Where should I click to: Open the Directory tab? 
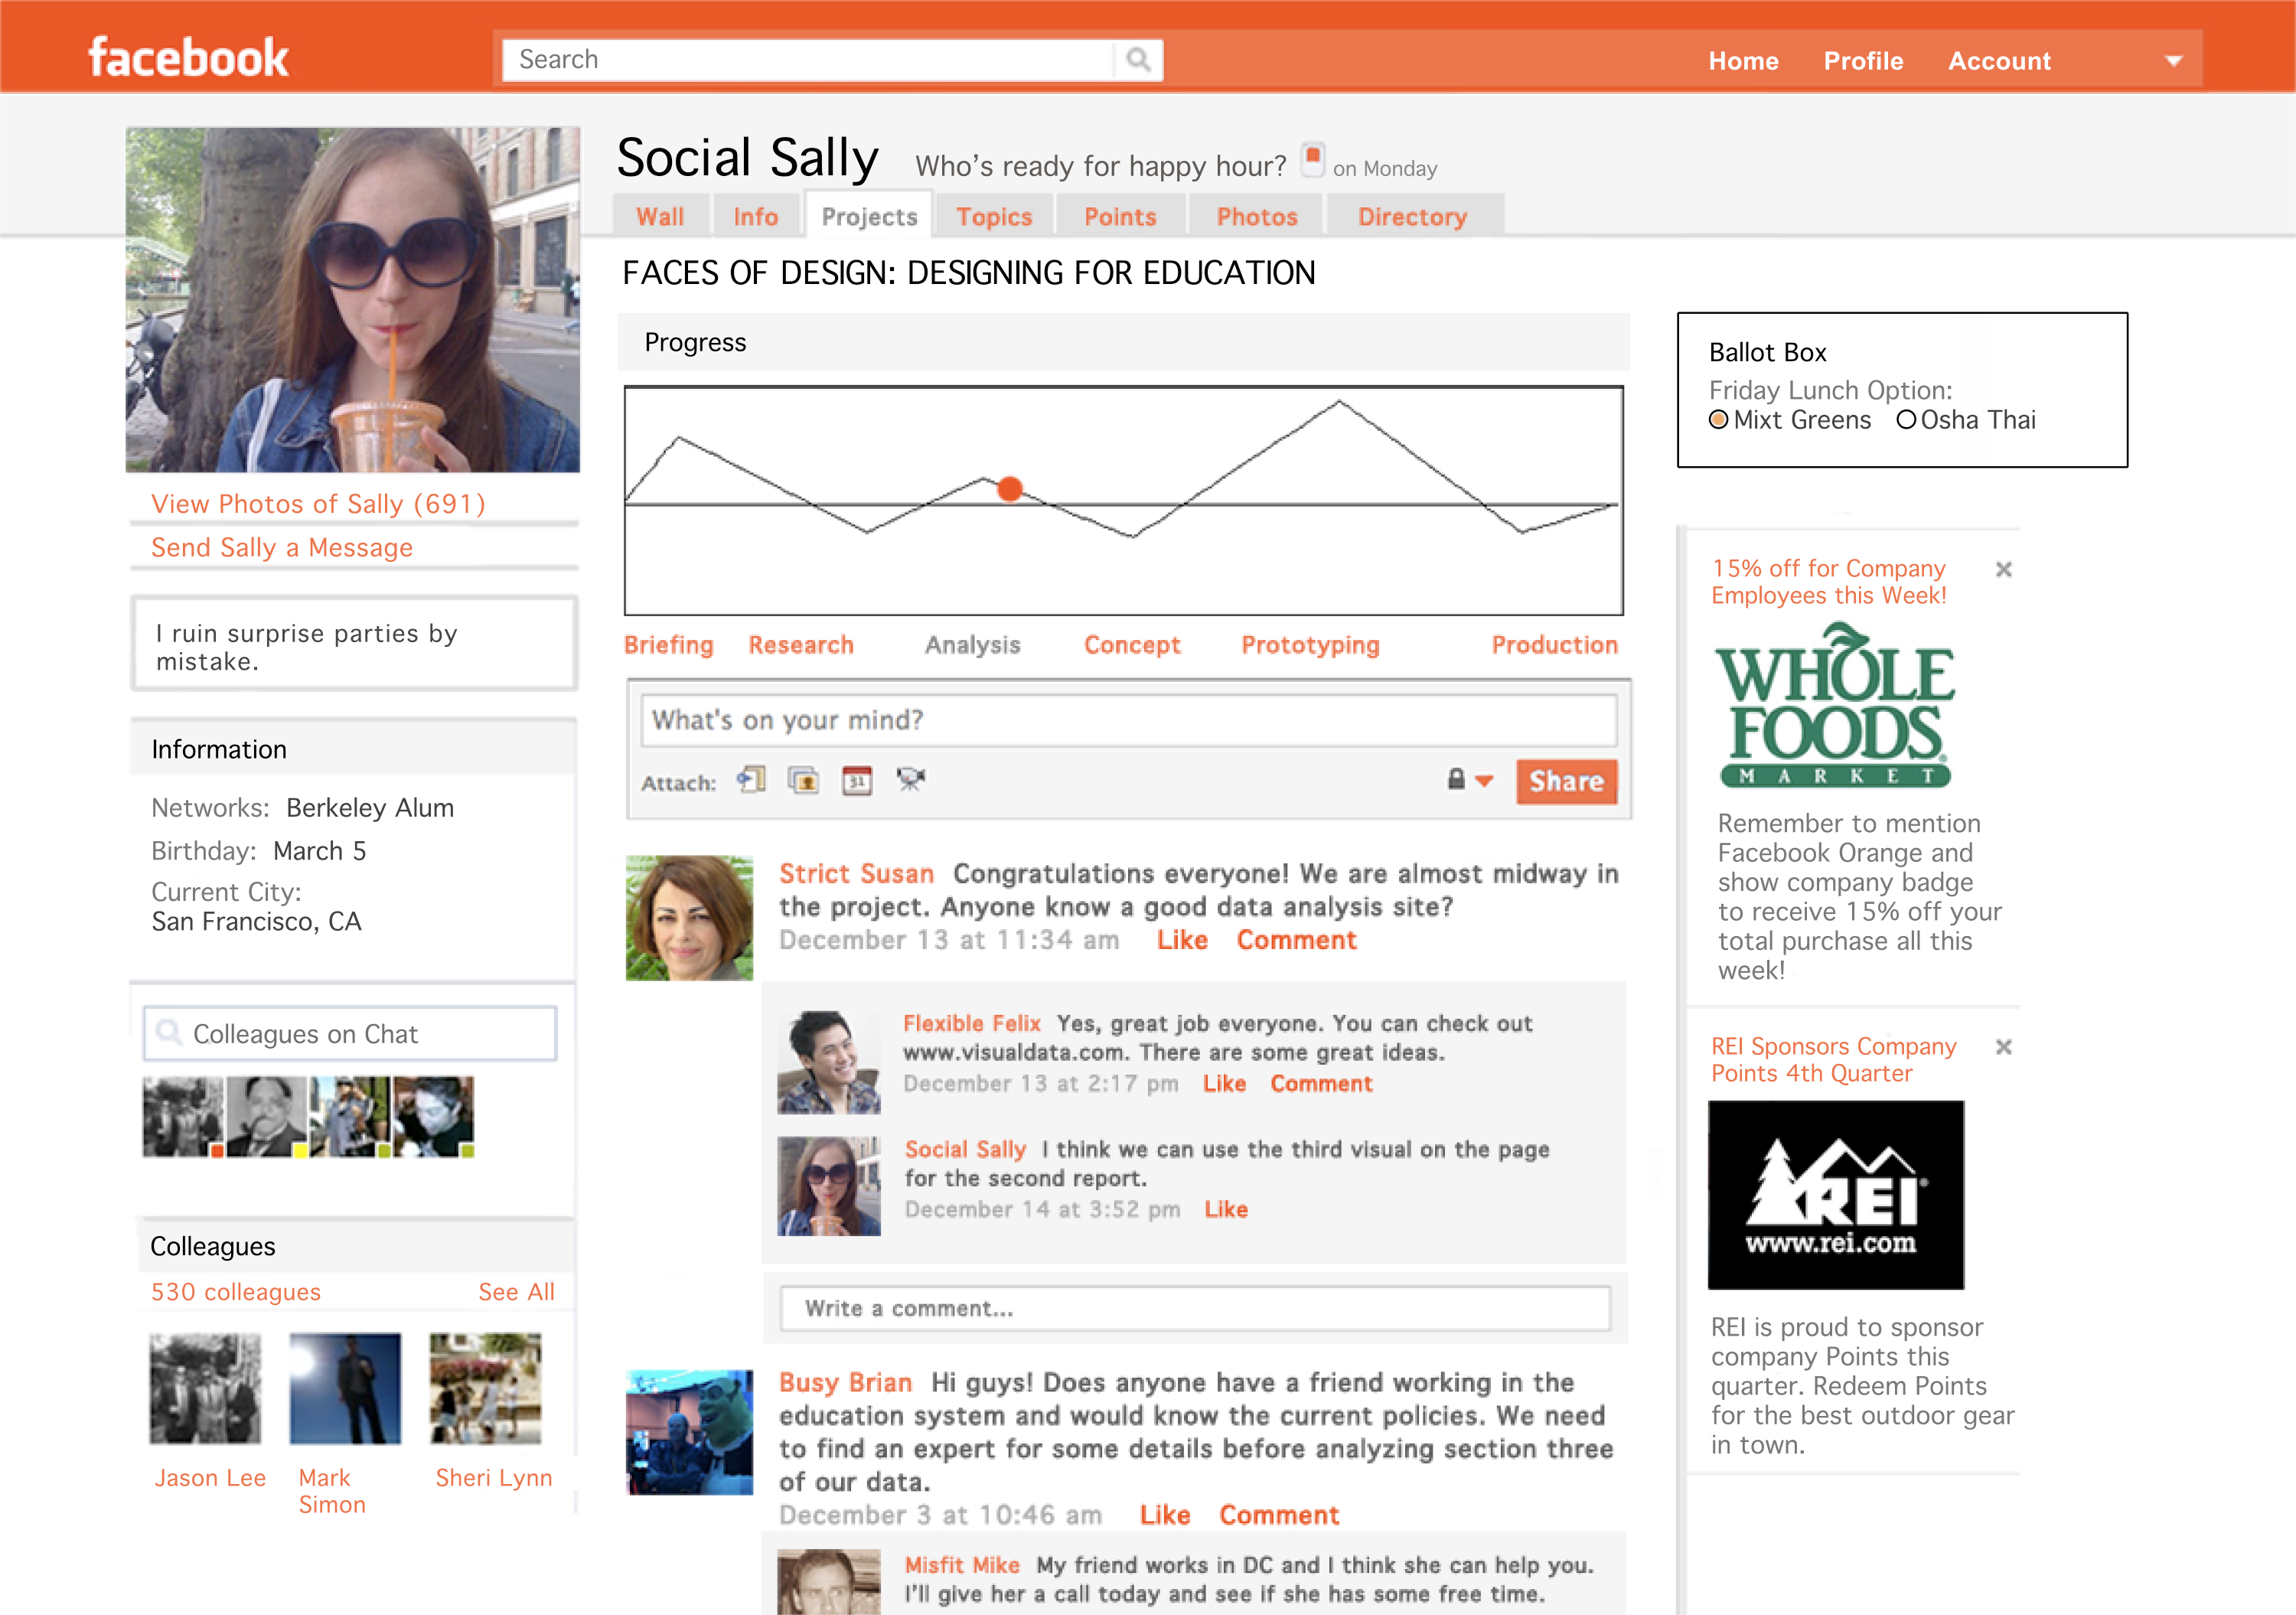tap(1411, 217)
